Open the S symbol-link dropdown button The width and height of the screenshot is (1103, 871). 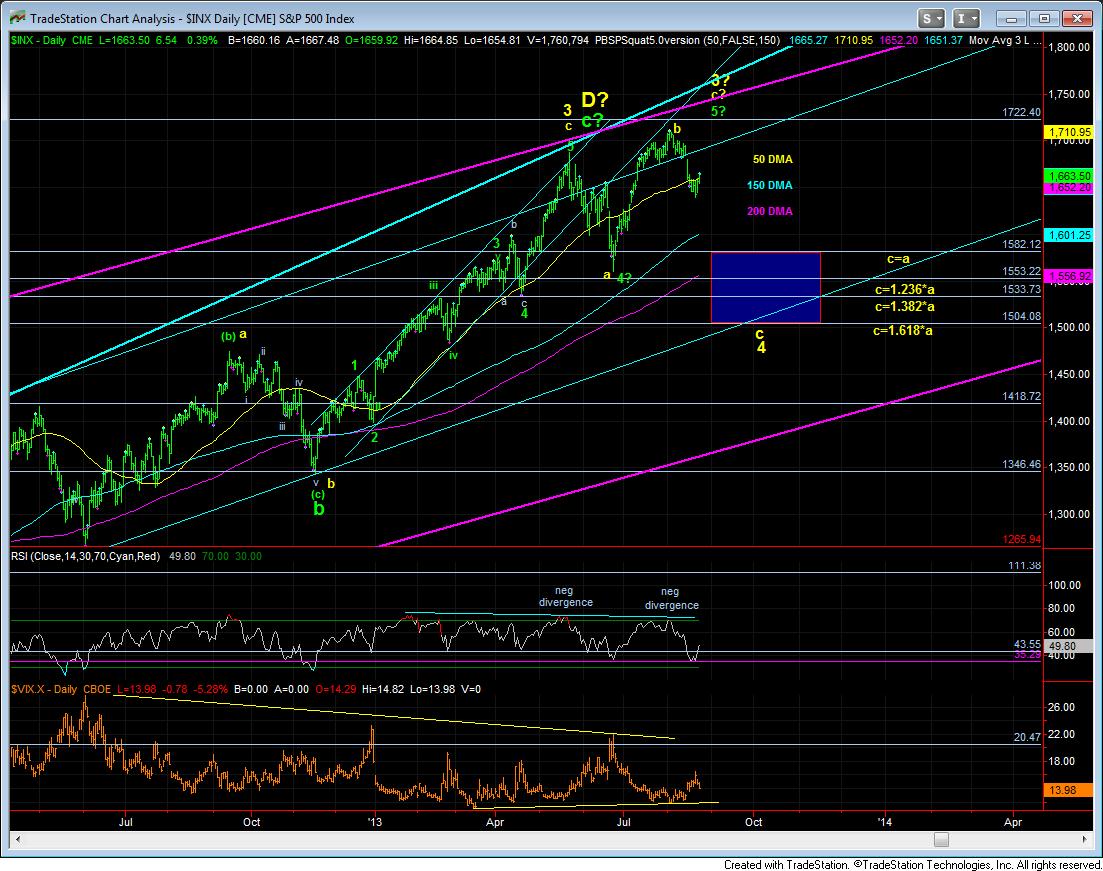(x=931, y=18)
